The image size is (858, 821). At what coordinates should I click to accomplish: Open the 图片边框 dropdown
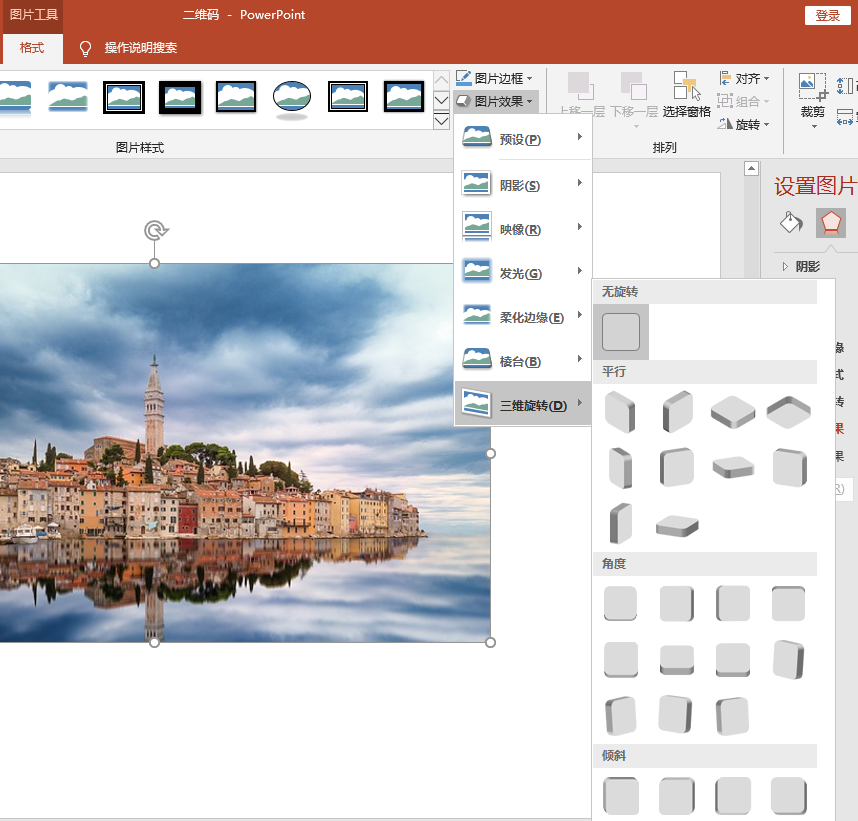[495, 78]
